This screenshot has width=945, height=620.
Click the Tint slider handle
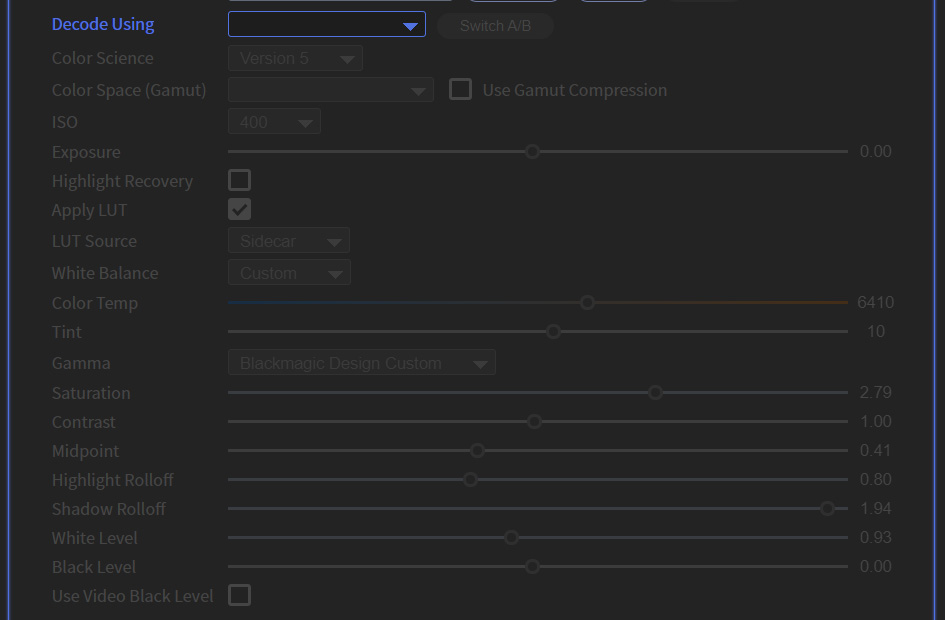pyautogui.click(x=553, y=331)
